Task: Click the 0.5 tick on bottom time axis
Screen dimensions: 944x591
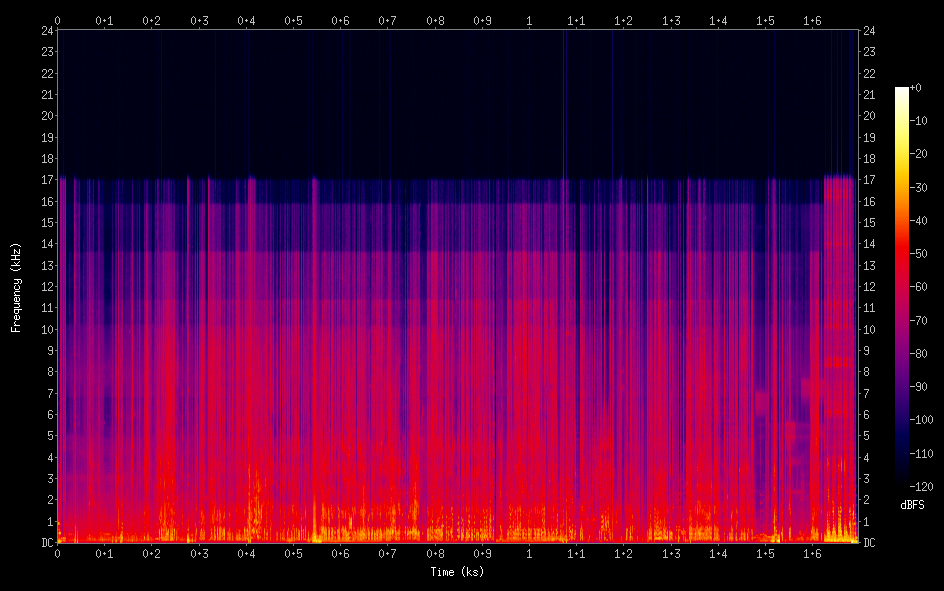Action: click(x=293, y=553)
